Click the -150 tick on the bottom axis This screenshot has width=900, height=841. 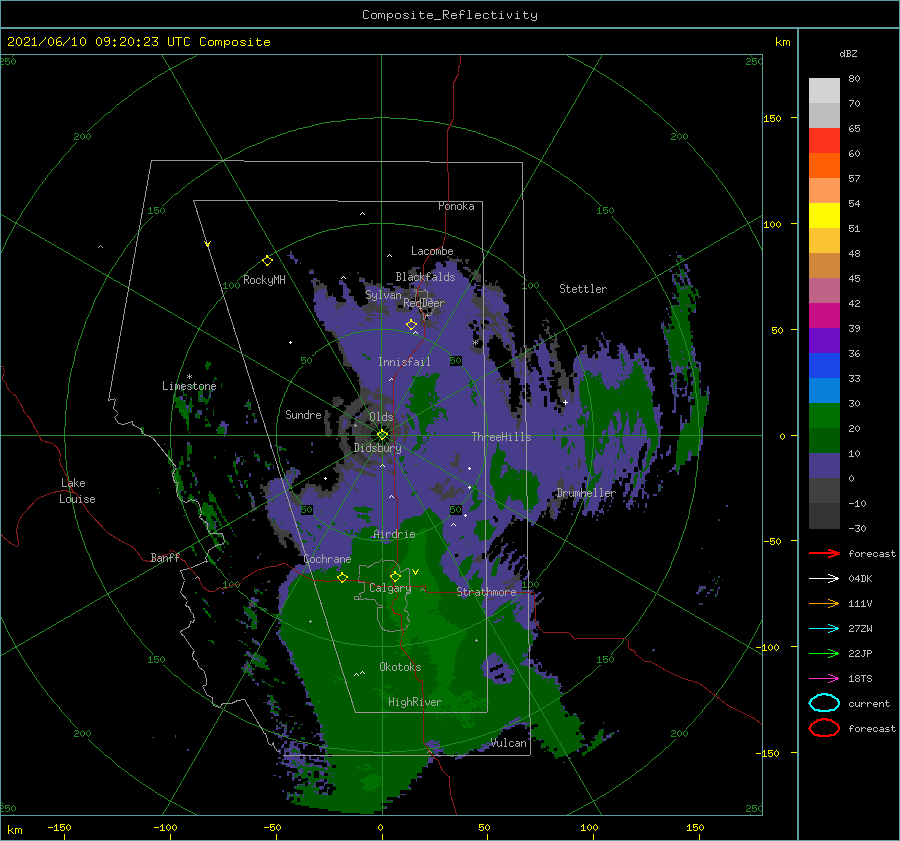pos(59,827)
